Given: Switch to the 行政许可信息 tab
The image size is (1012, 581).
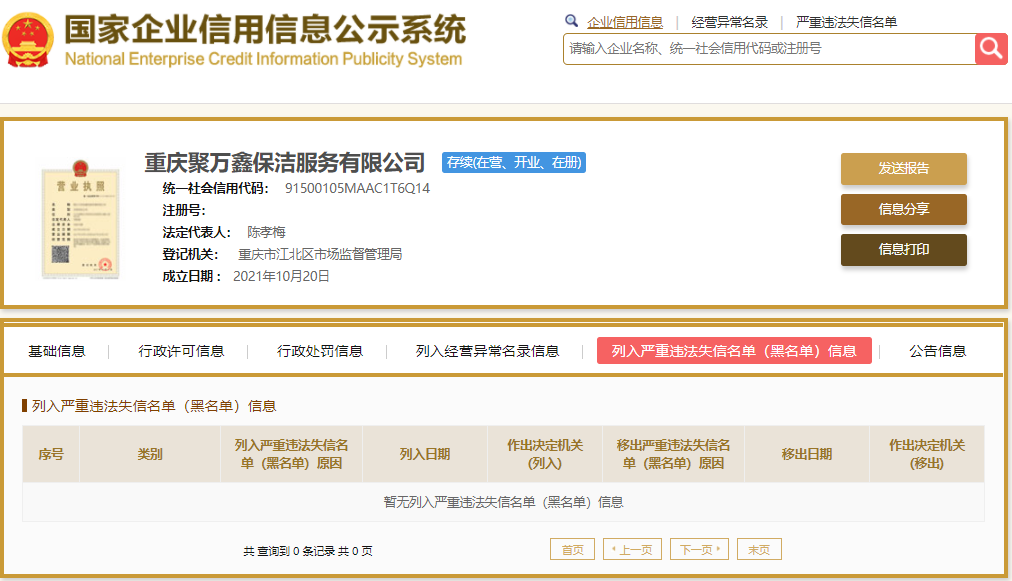Looking at the screenshot, I should [x=181, y=351].
